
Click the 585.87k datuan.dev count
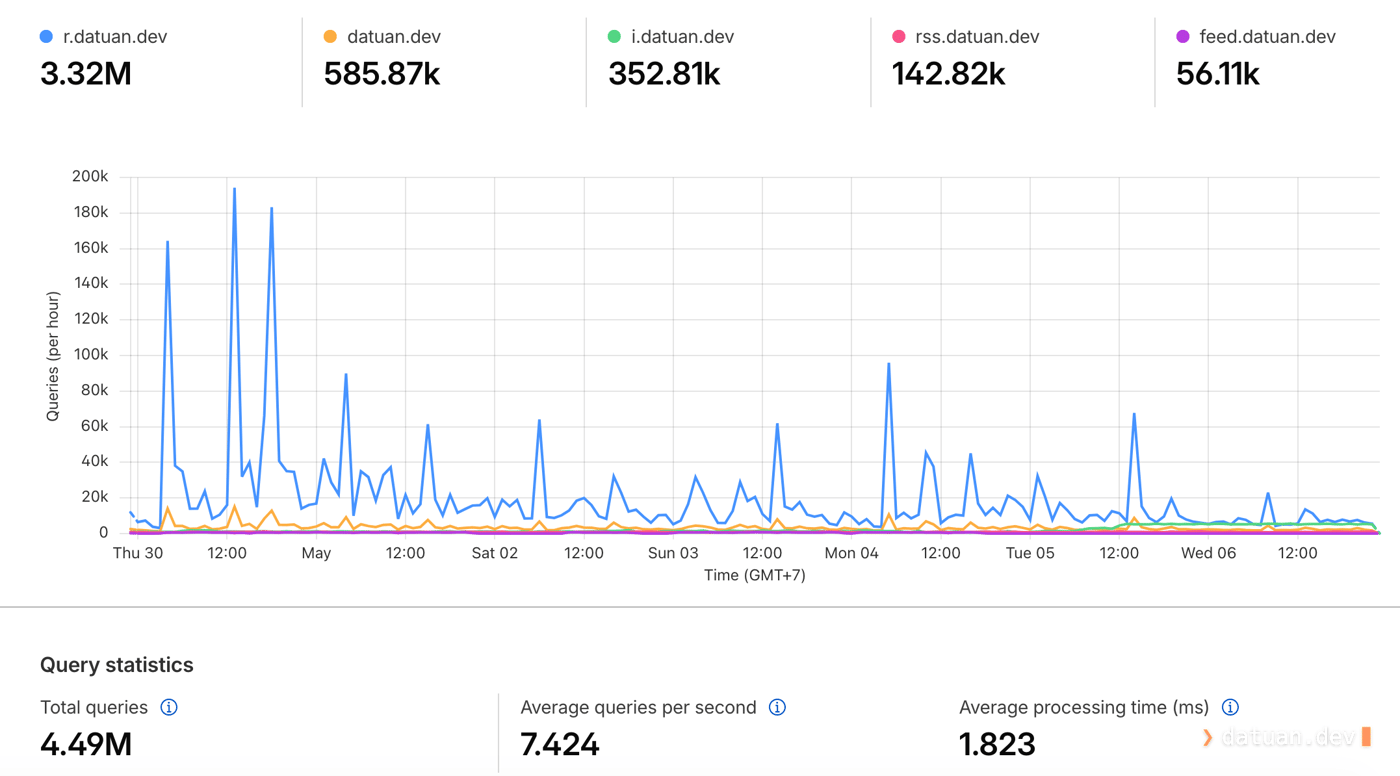(x=382, y=74)
